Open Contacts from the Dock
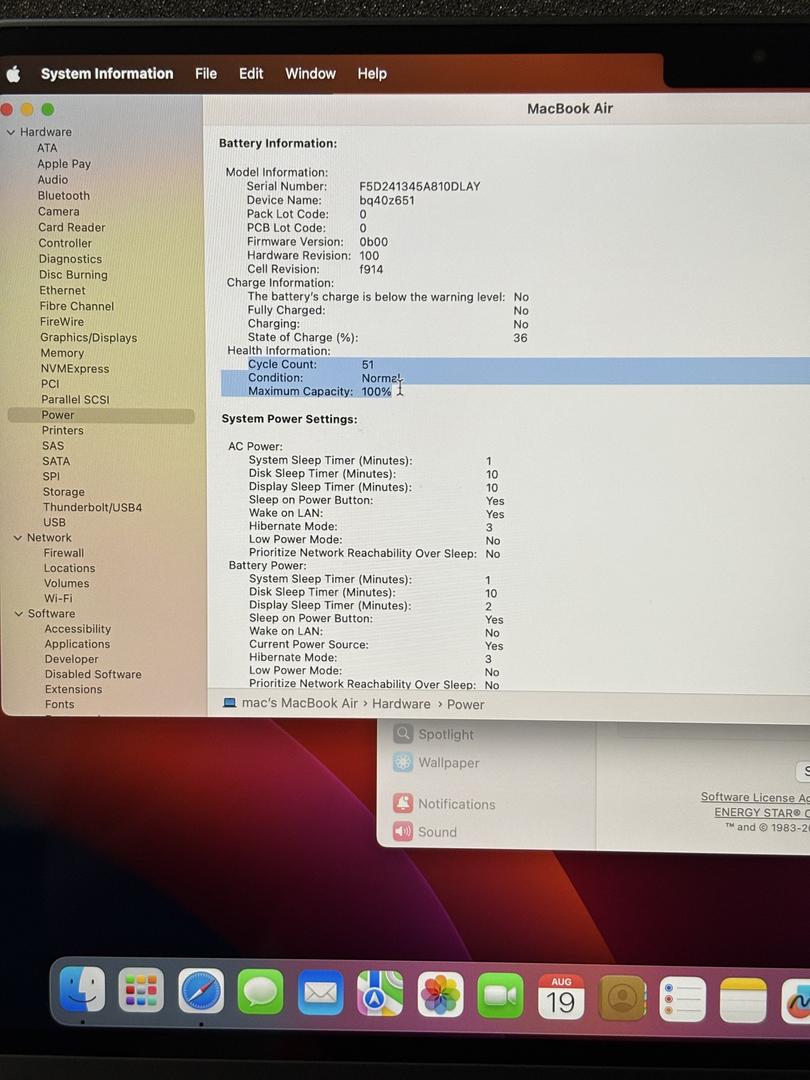This screenshot has height=1080, width=810. click(x=623, y=997)
